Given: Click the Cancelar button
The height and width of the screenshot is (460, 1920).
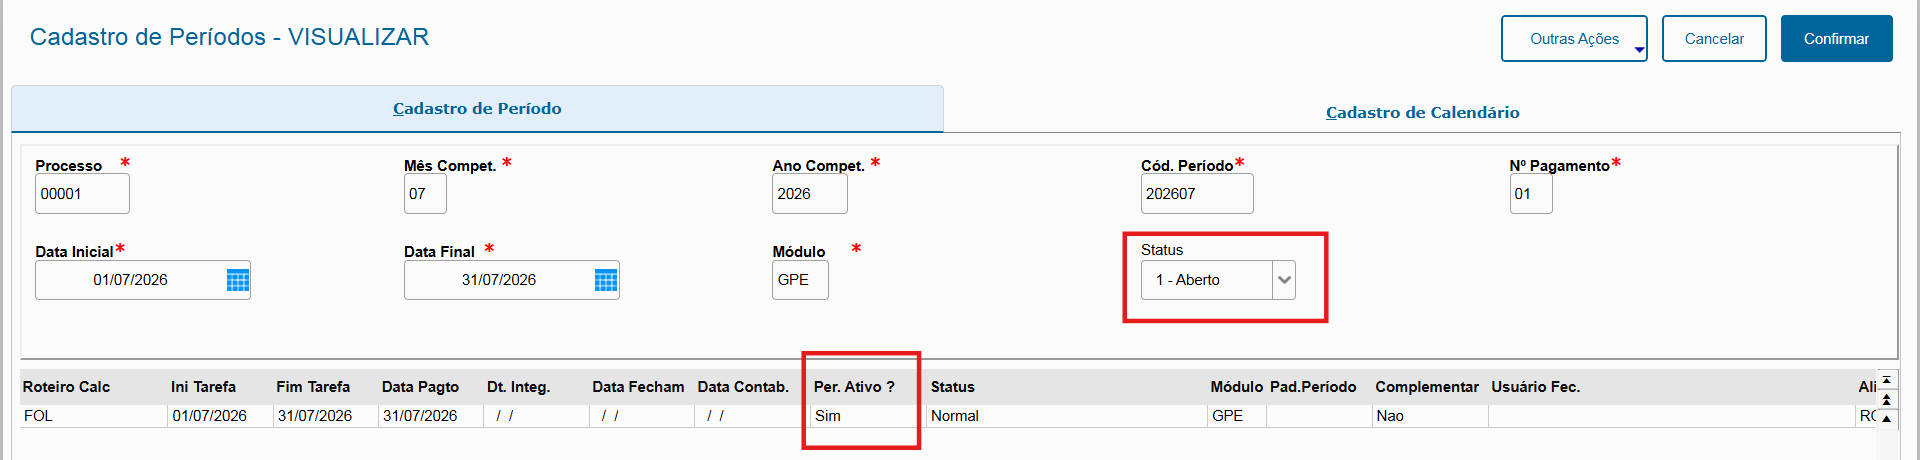Looking at the screenshot, I should pos(1714,39).
